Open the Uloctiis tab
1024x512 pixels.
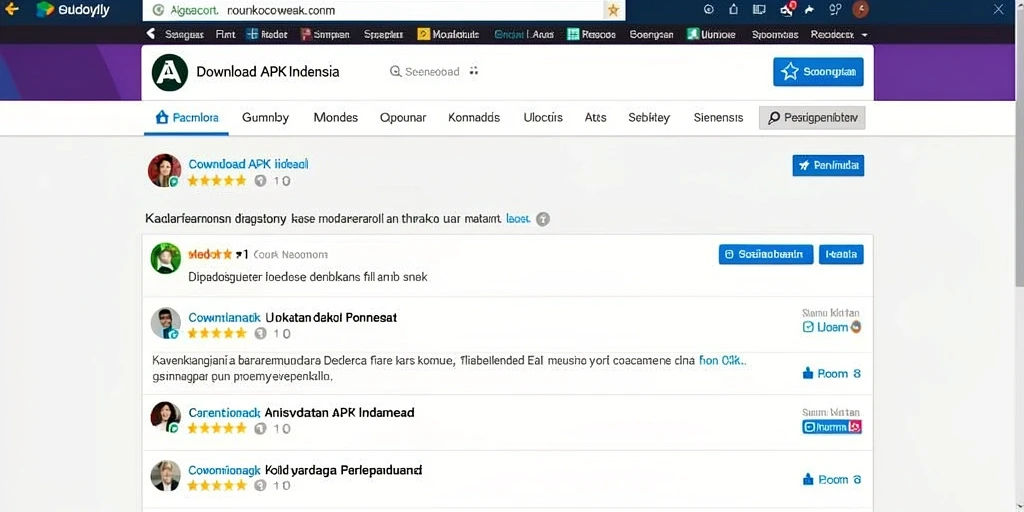pos(543,118)
